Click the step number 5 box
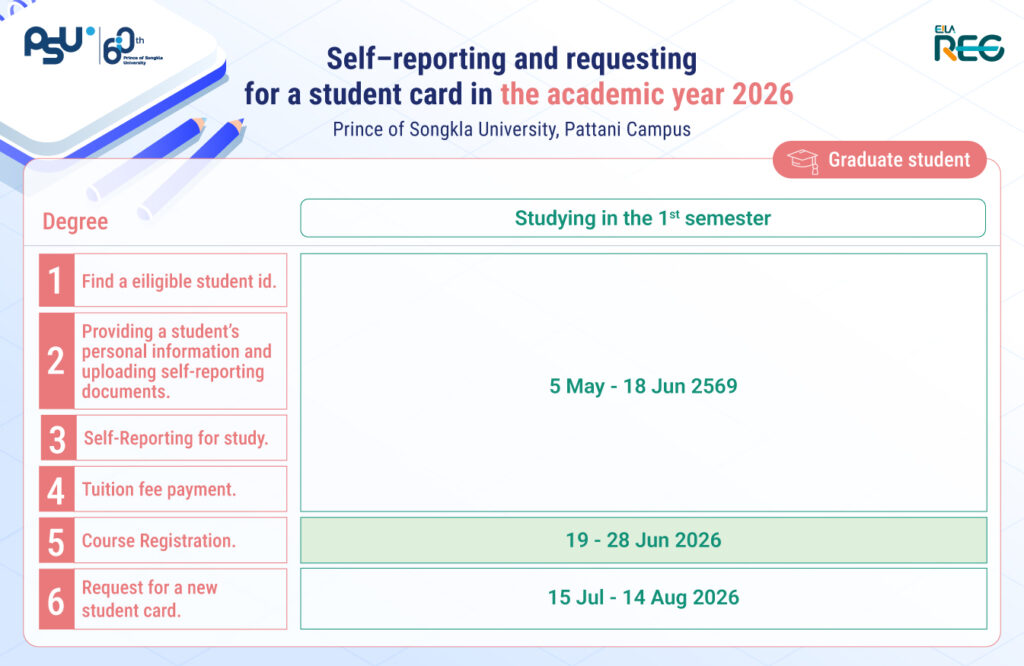Screen dimensions: 1024x666 [x=56, y=541]
